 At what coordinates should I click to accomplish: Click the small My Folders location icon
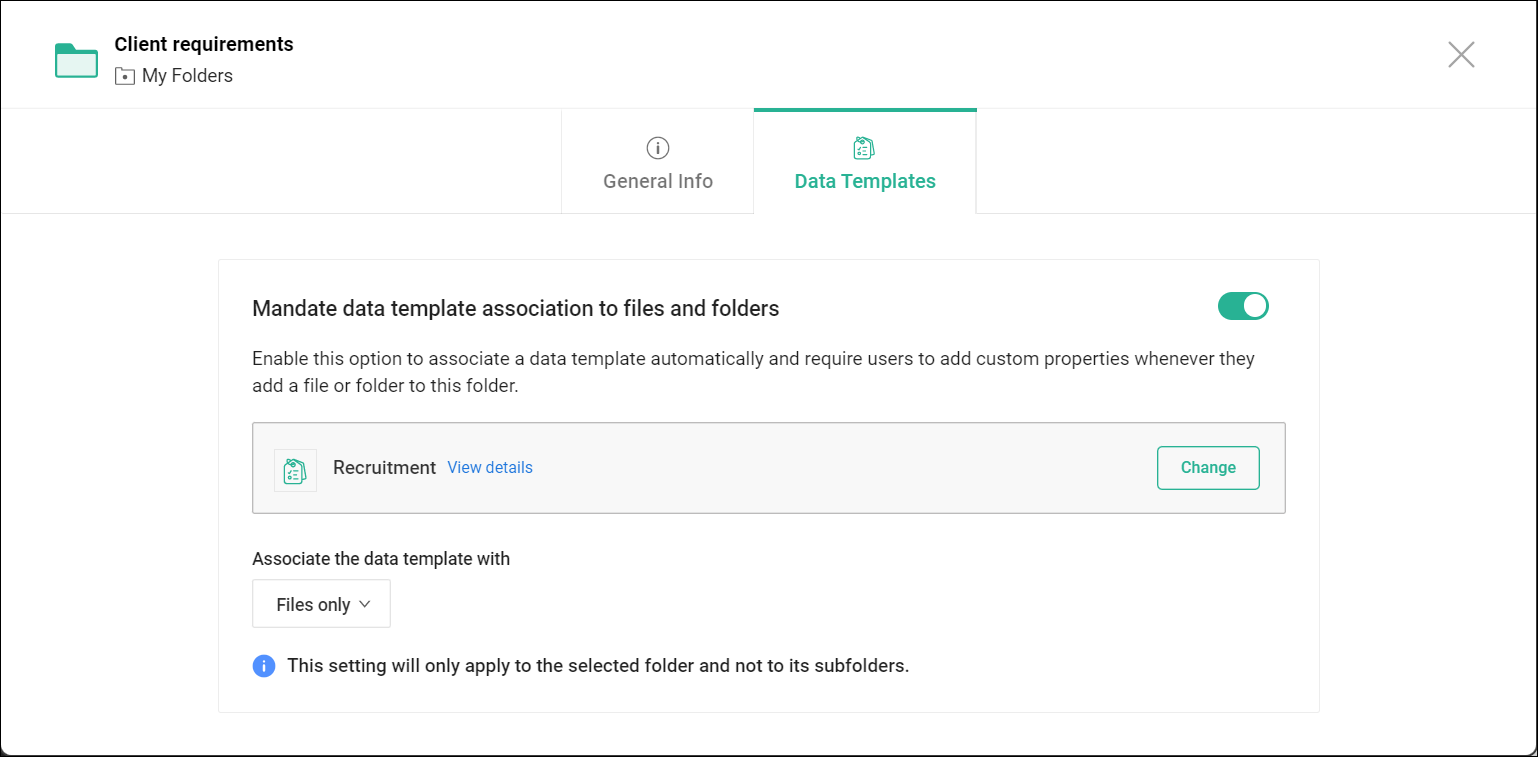point(125,76)
